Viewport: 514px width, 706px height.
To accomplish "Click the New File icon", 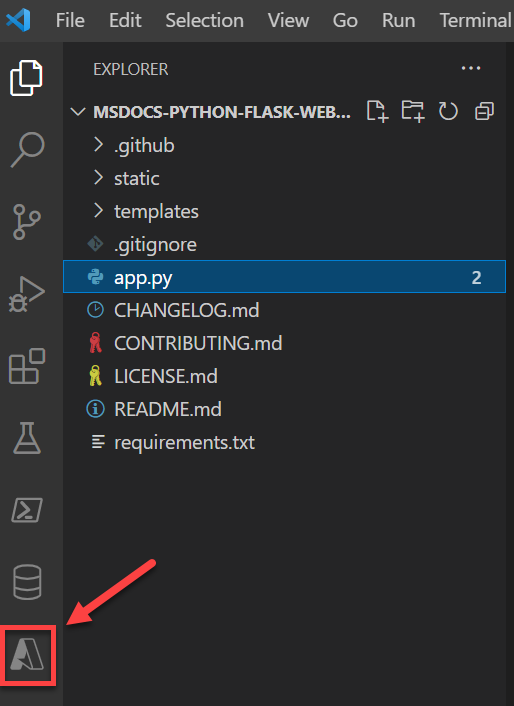I will tap(377, 111).
